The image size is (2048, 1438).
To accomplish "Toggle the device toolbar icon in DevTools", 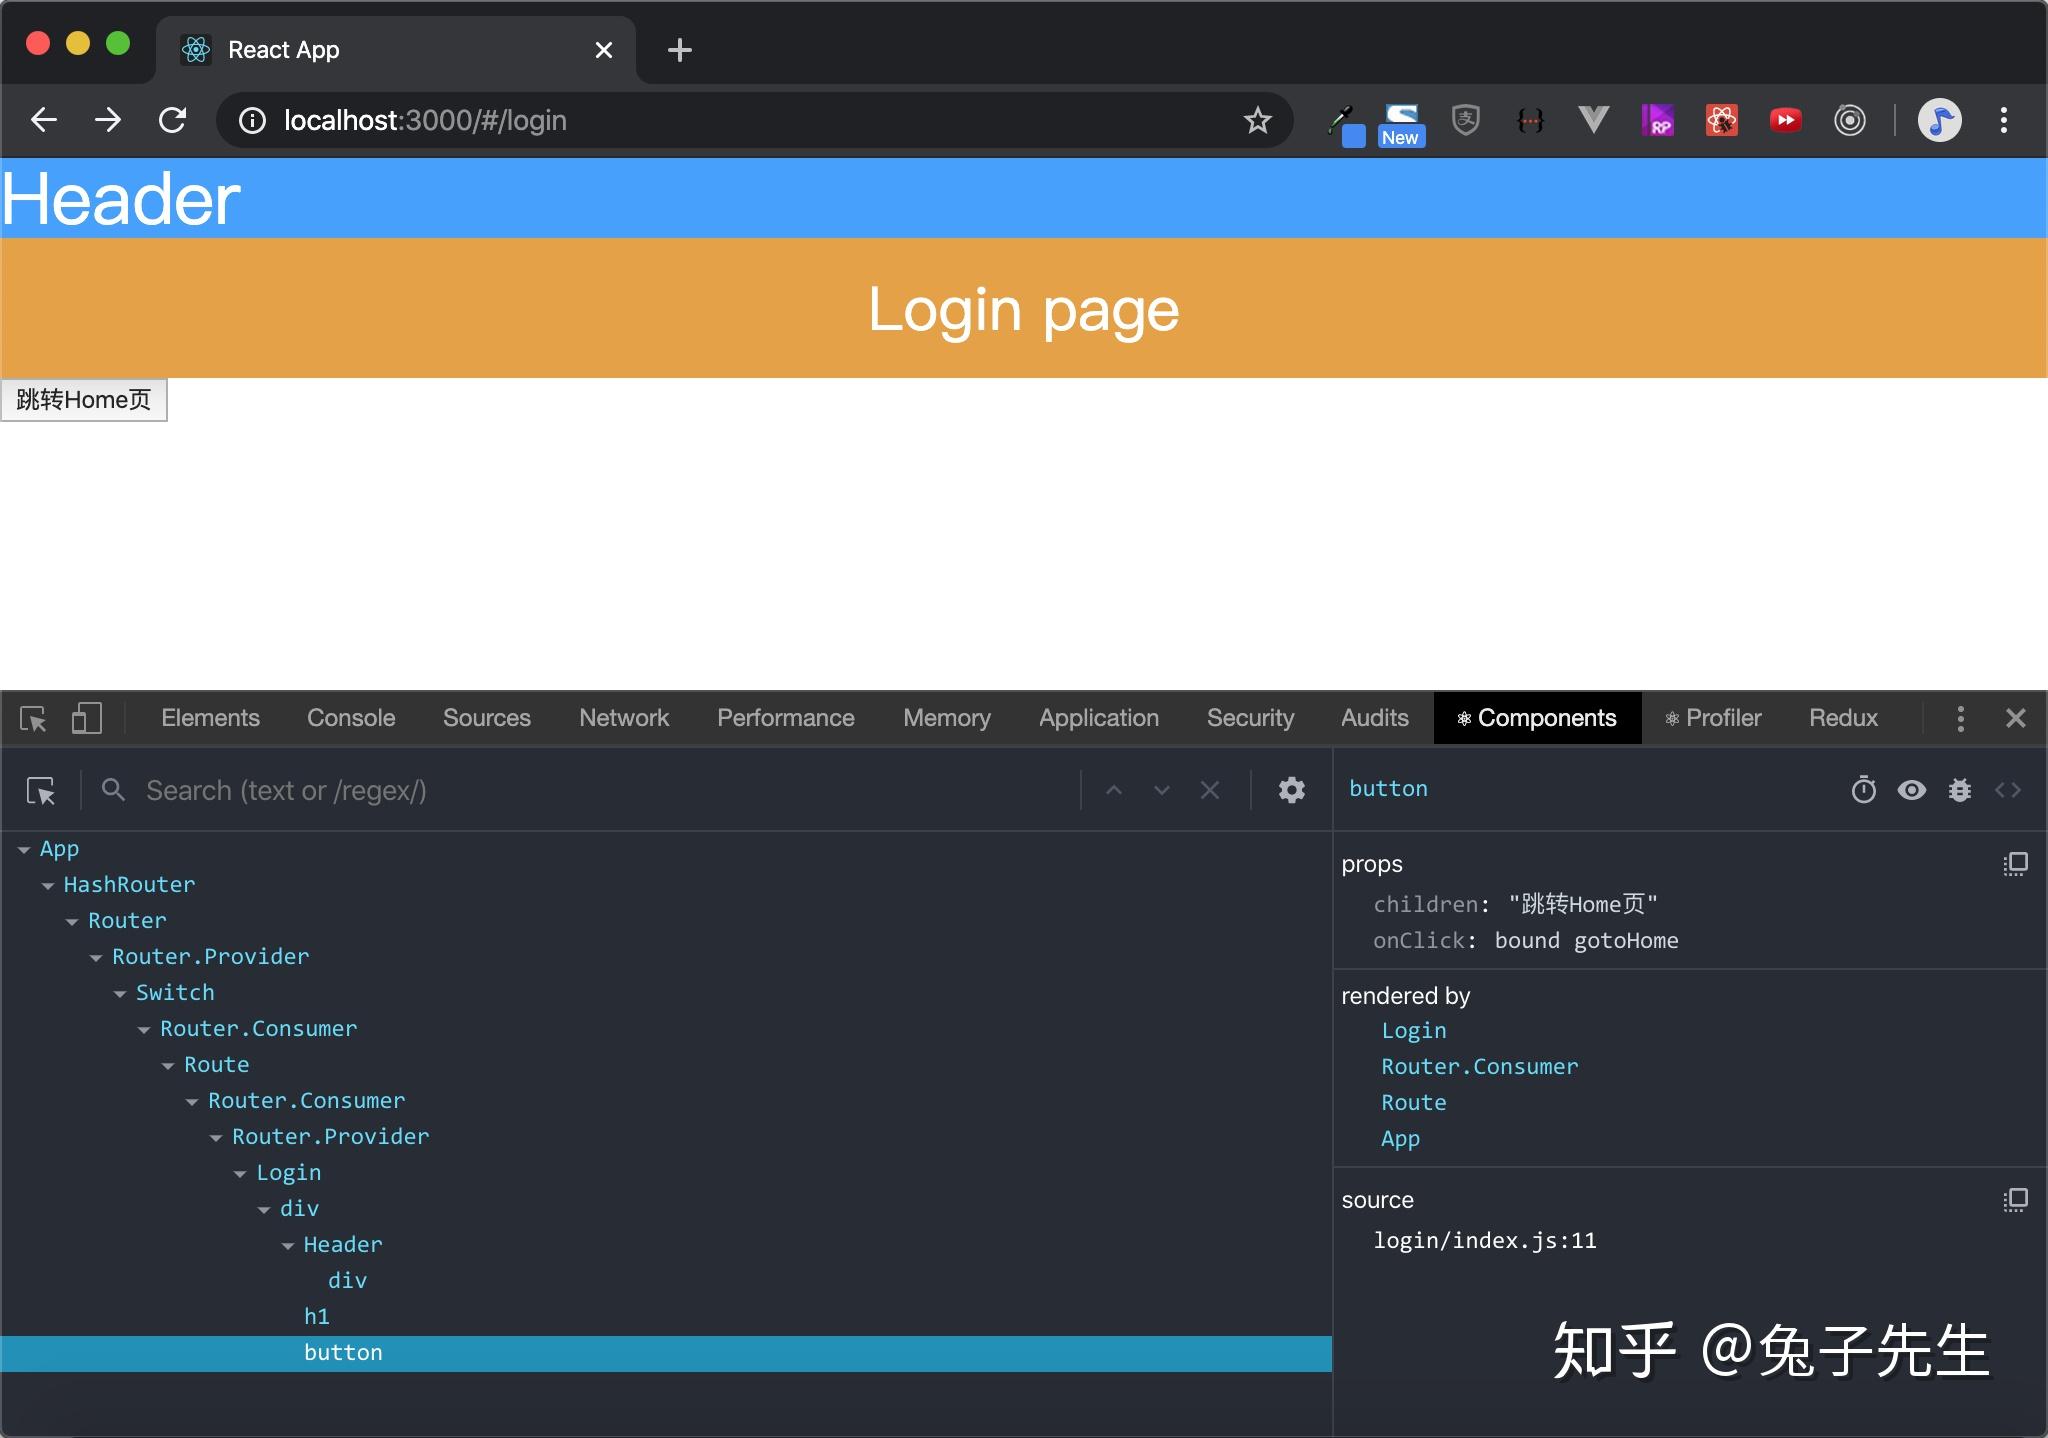I will pos(86,718).
